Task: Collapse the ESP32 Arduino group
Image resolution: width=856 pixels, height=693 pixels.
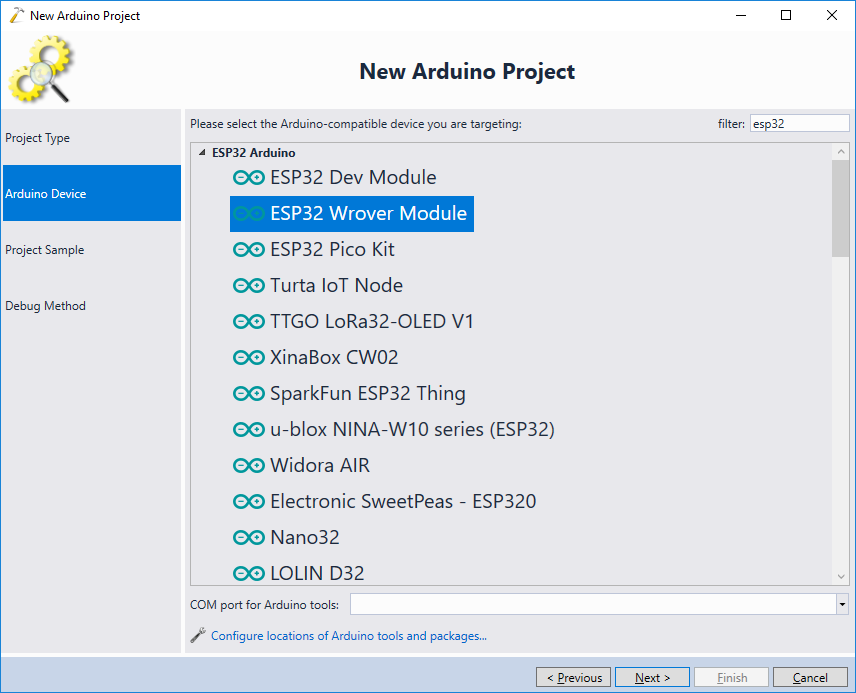Action: pyautogui.click(x=202, y=152)
